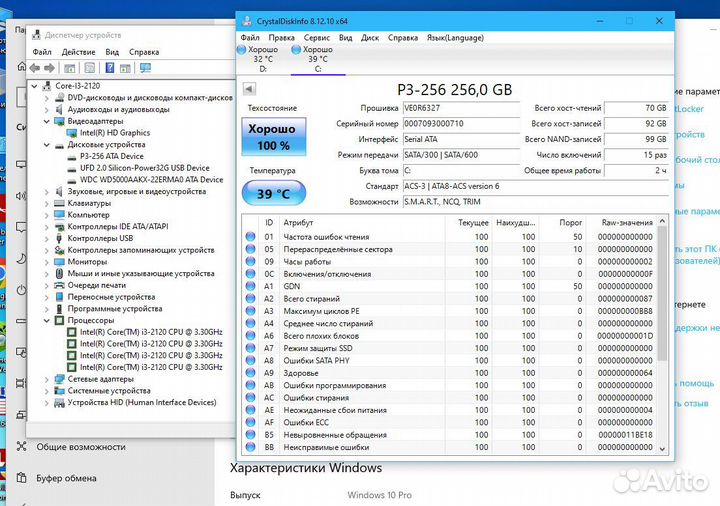Image resolution: width=720 pixels, height=506 pixels.
Task: Open Файл menu in CrystalDiskInfo
Action: click(250, 38)
